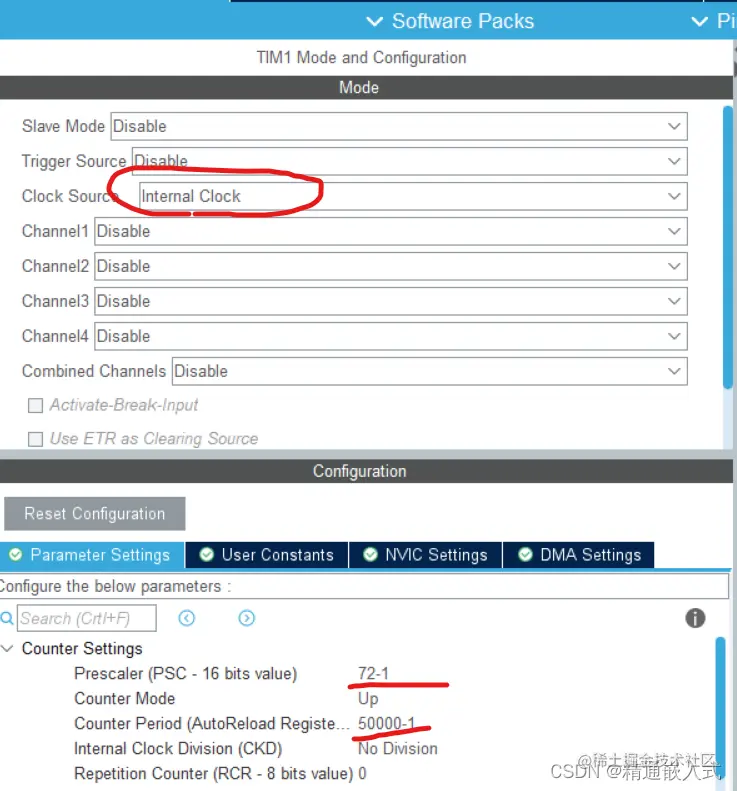Screen dimensions: 737x791
Task: Select the No Division clock value
Action: coord(398,749)
